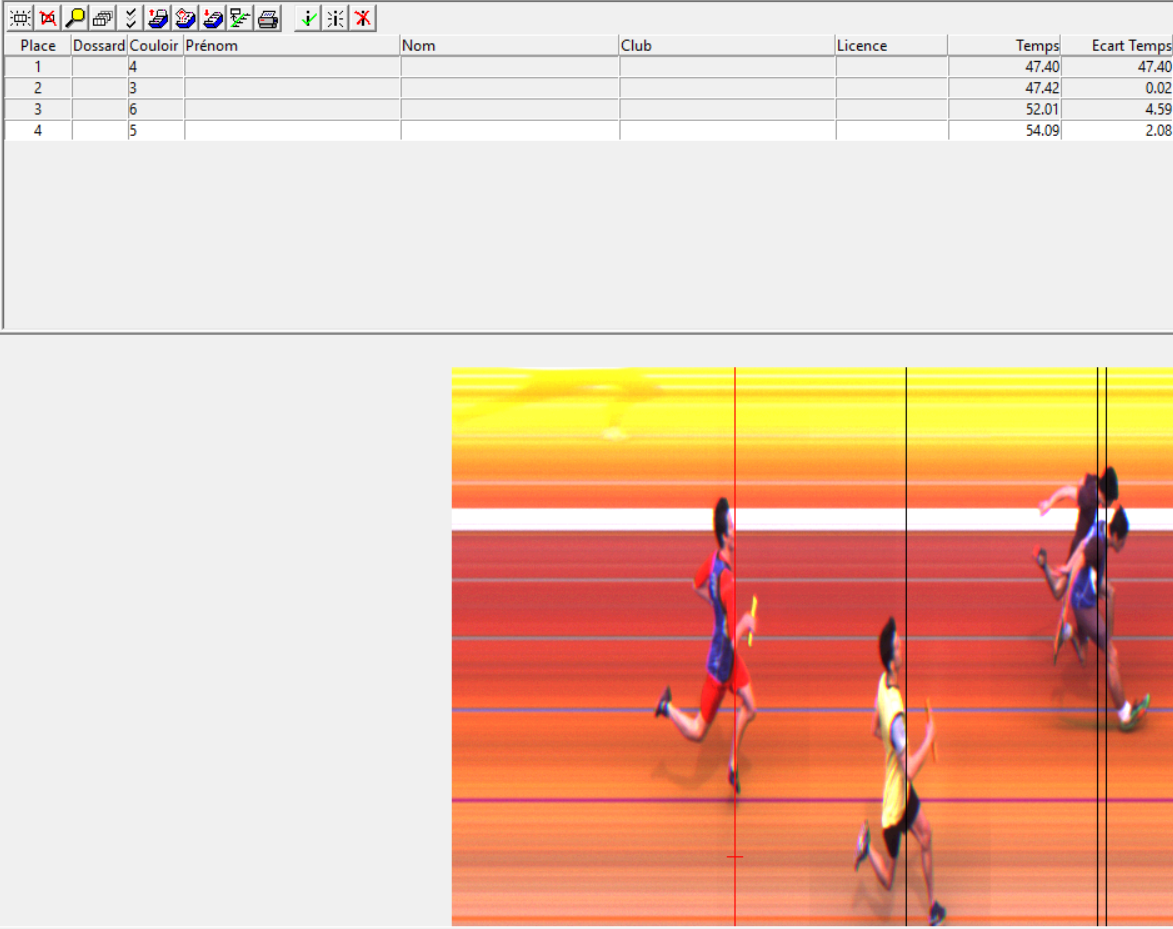Select the Place 2 result row

(x=589, y=88)
